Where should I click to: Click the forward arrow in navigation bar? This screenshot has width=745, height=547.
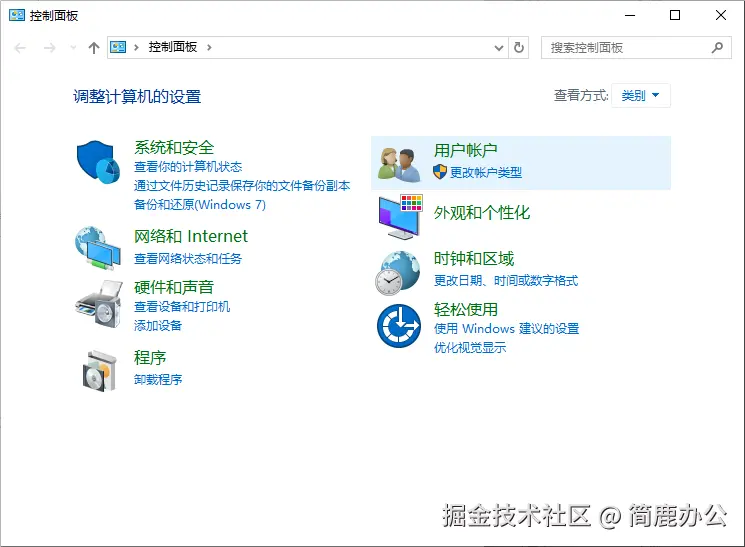(x=49, y=48)
